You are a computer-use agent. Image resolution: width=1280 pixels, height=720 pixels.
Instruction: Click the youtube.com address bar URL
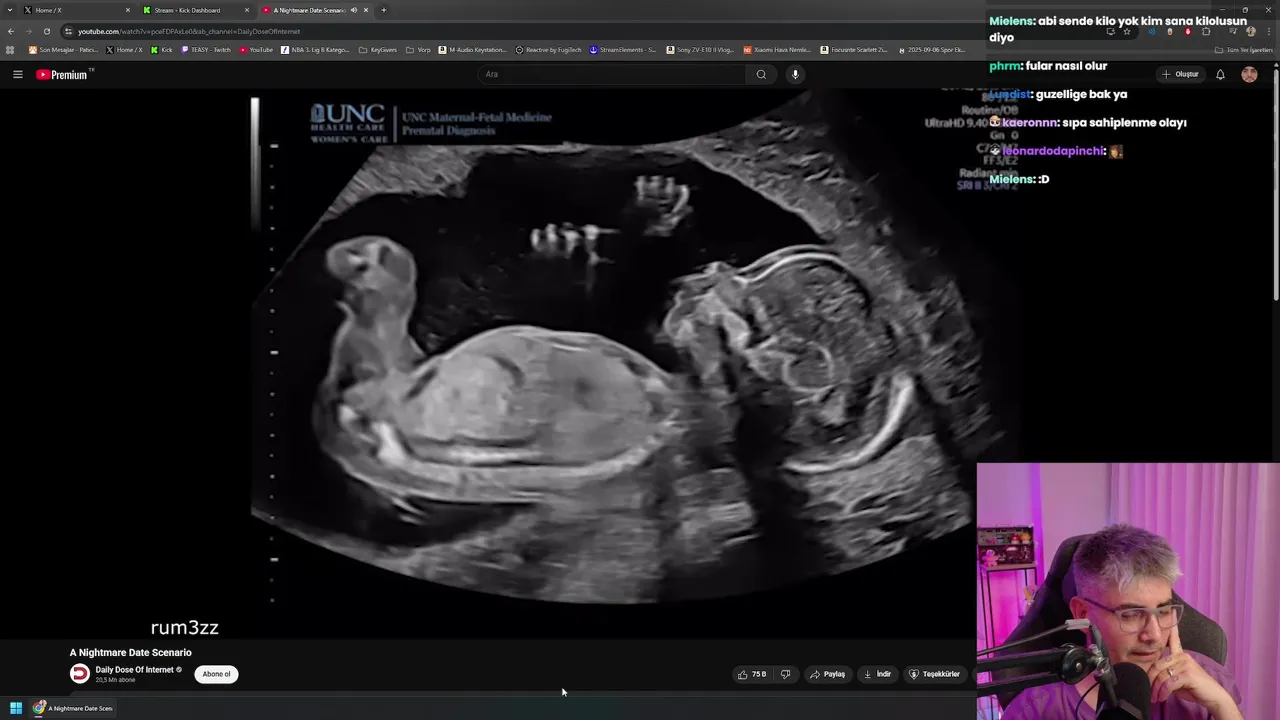pyautogui.click(x=189, y=31)
